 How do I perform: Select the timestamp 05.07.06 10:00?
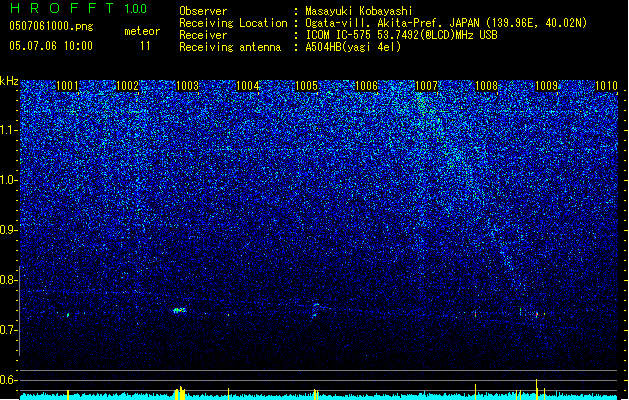51,45
